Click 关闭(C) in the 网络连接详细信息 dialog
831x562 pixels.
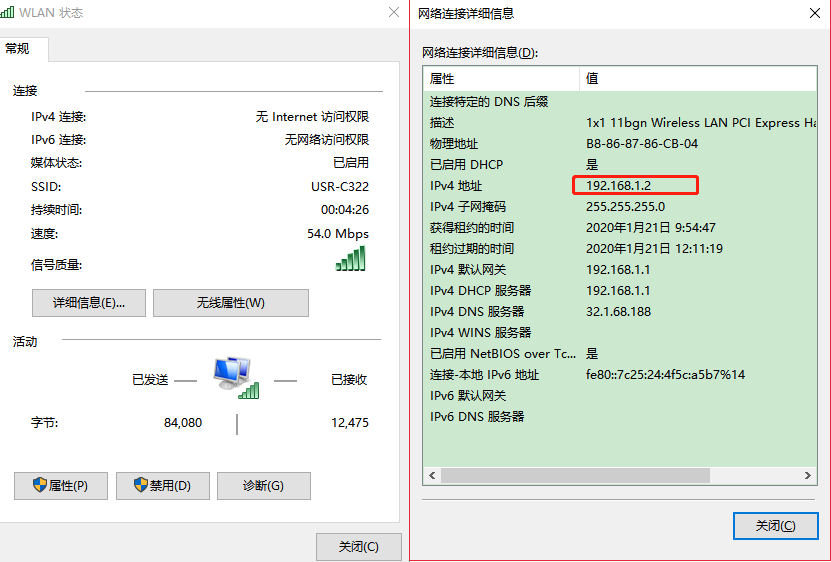click(775, 526)
